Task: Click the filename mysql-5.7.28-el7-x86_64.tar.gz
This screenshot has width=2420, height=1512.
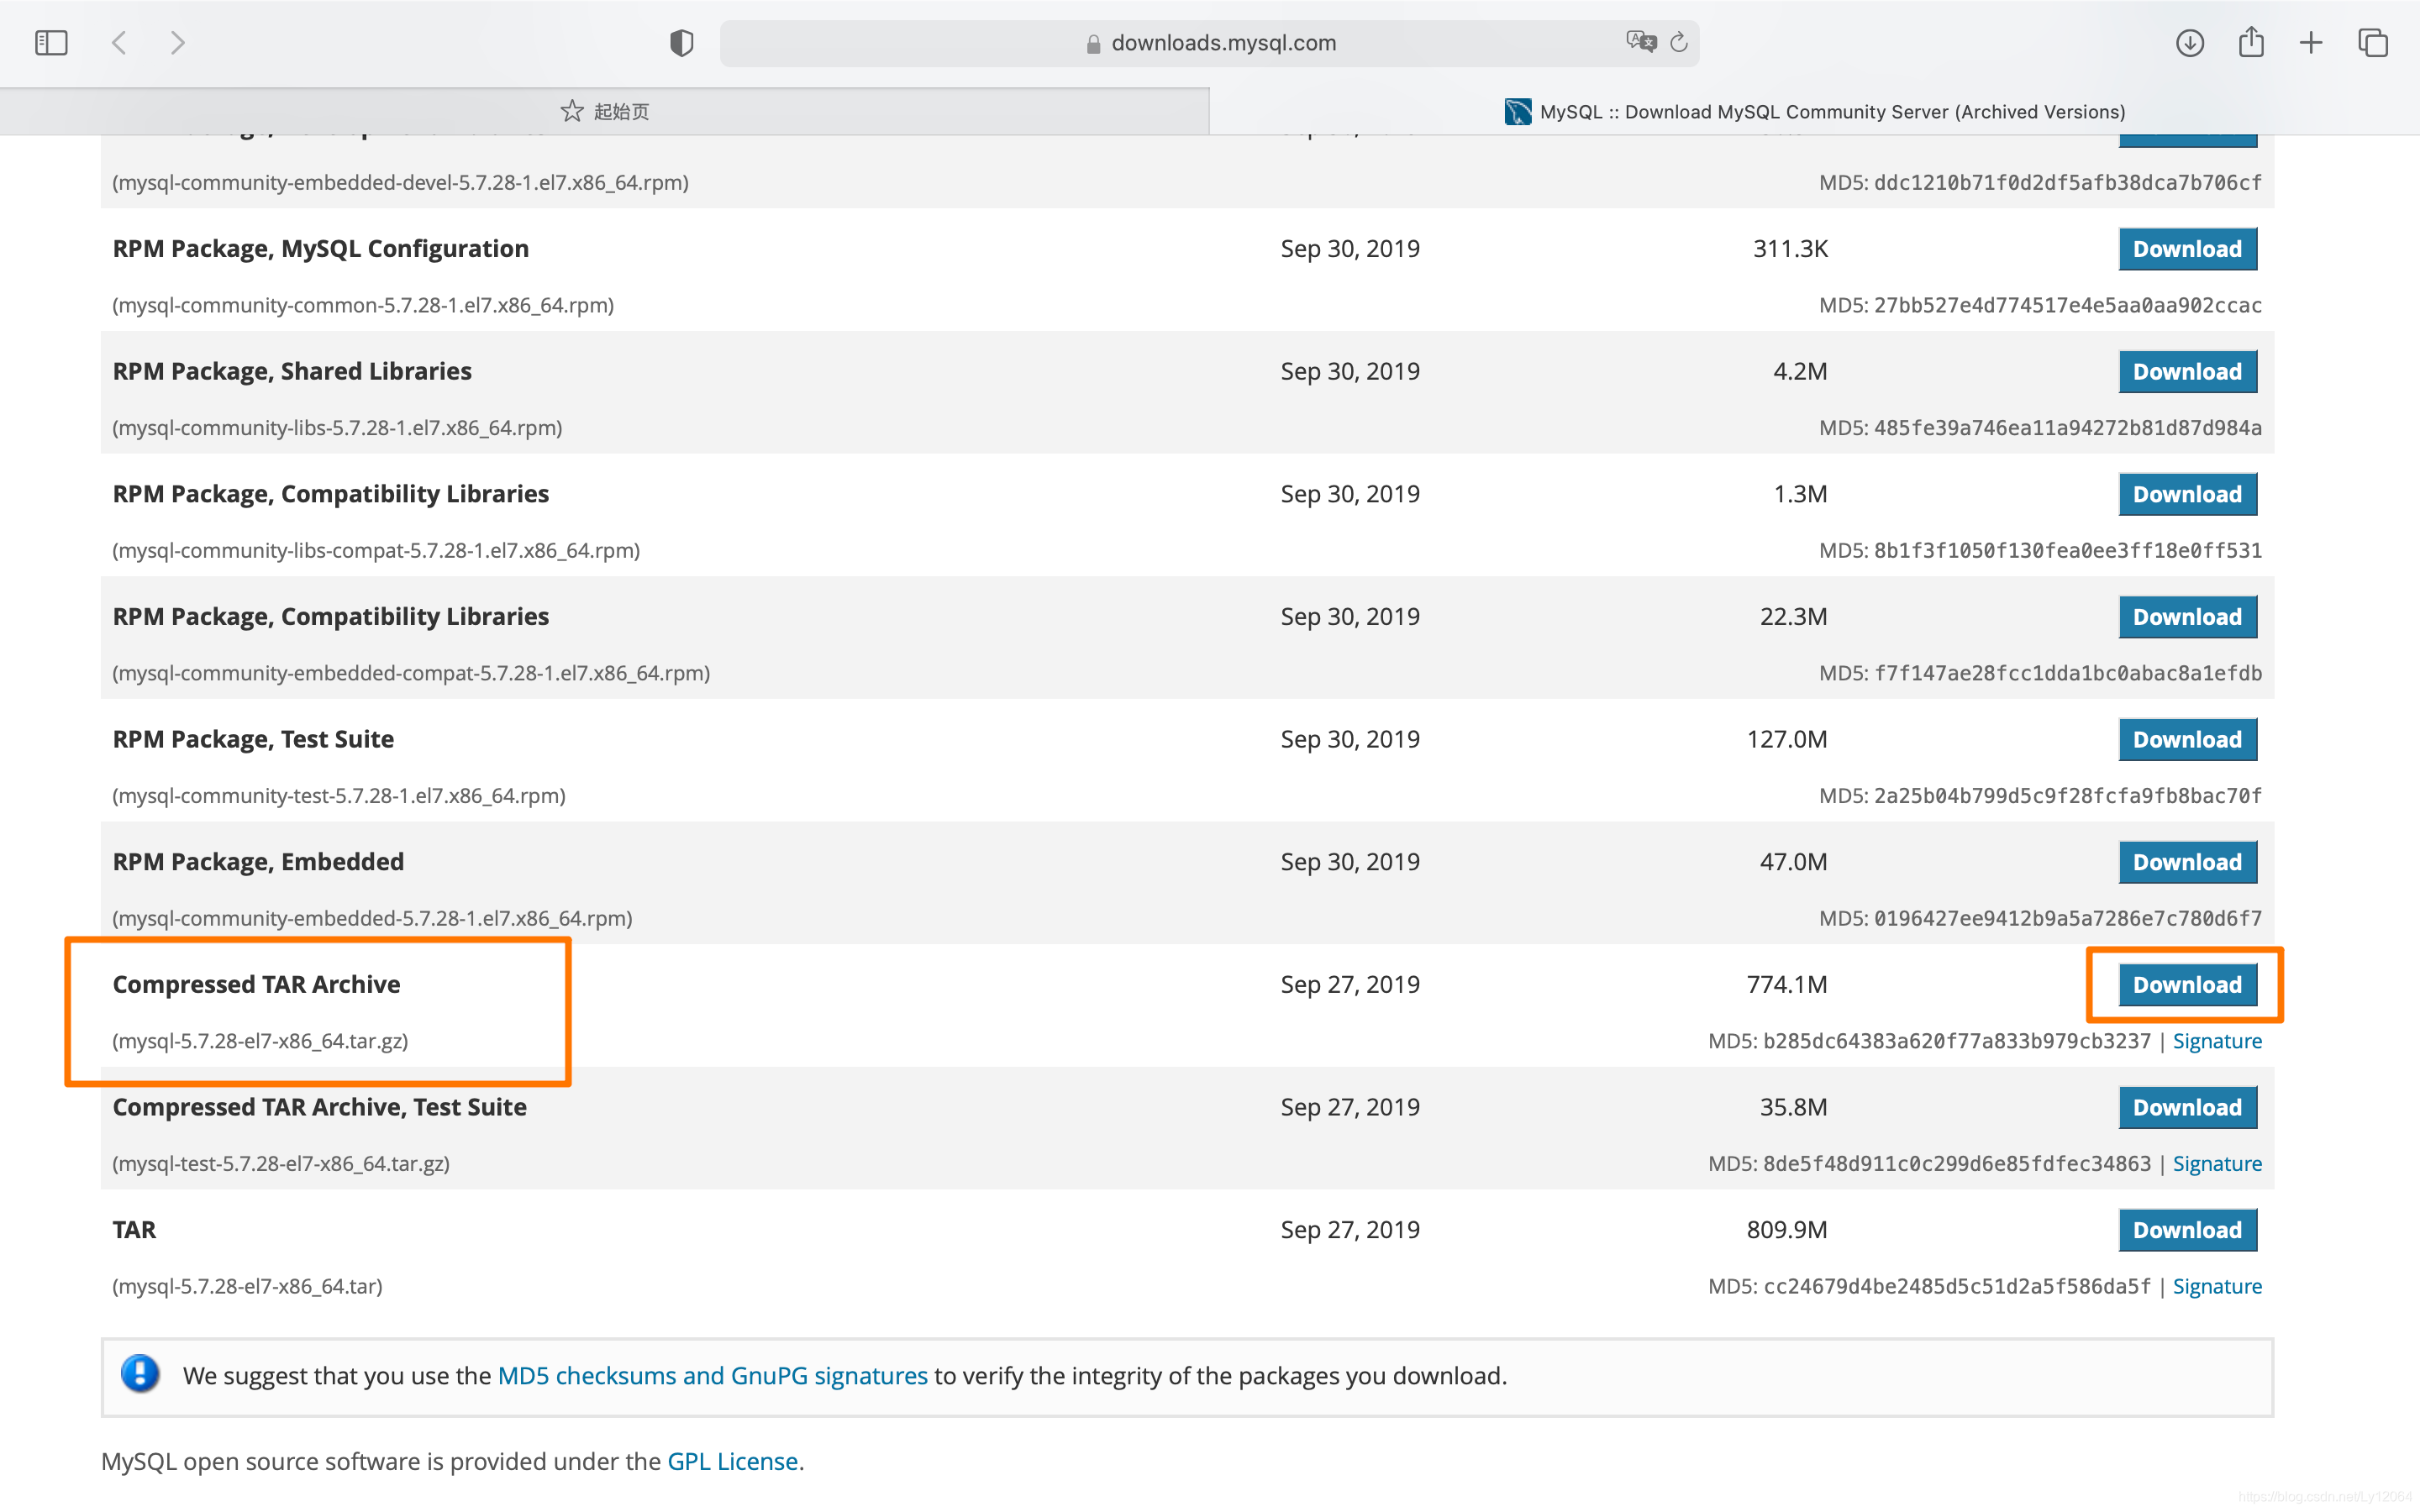Action: [260, 1041]
